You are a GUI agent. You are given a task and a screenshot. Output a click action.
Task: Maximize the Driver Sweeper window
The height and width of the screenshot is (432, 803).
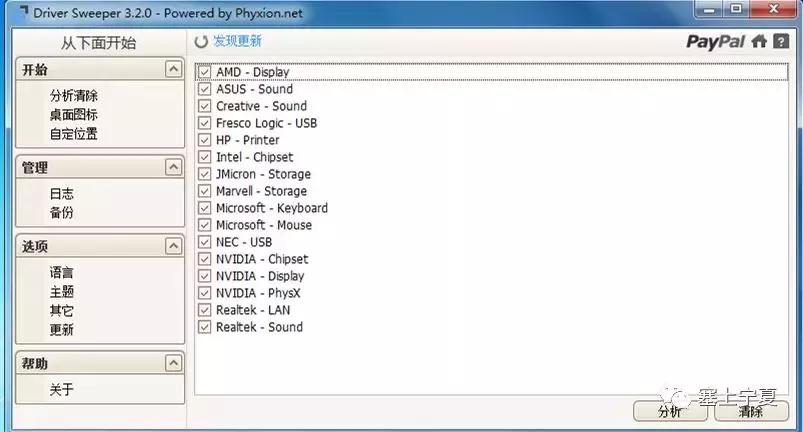736,9
